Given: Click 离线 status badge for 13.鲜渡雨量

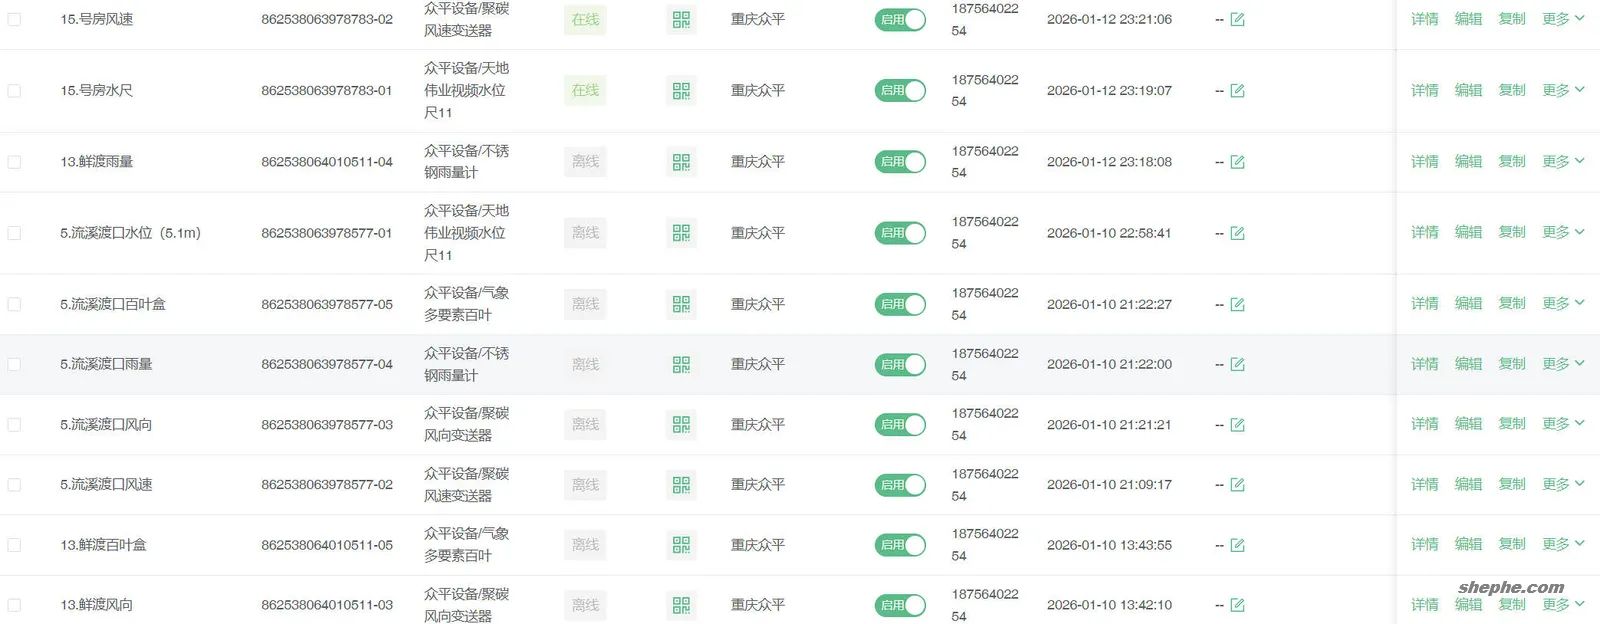Looking at the screenshot, I should (x=585, y=162).
